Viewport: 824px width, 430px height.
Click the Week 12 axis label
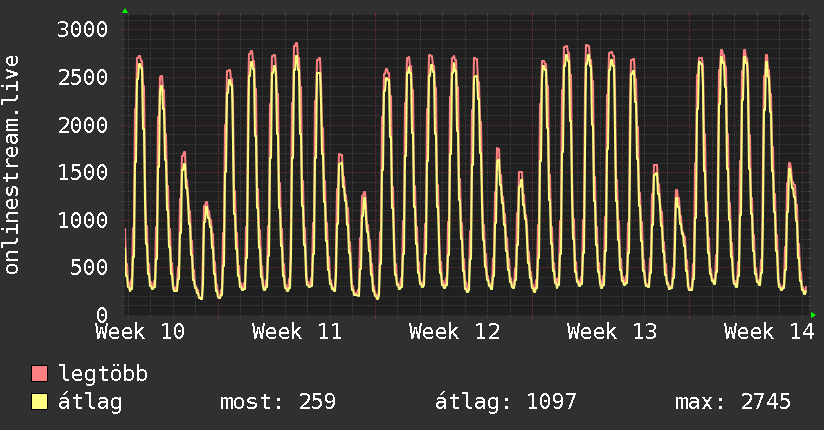[455, 332]
